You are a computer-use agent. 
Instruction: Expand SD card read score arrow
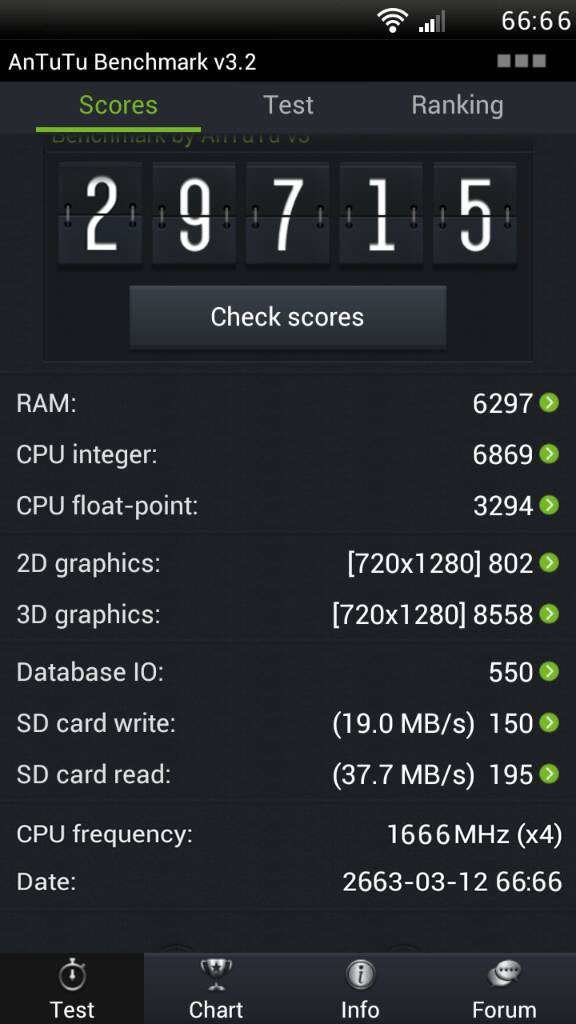[x=549, y=774]
